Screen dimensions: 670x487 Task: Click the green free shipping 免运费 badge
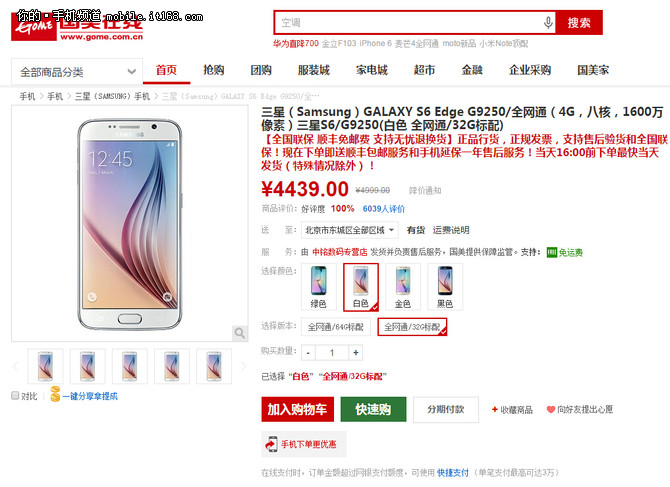(x=564, y=252)
